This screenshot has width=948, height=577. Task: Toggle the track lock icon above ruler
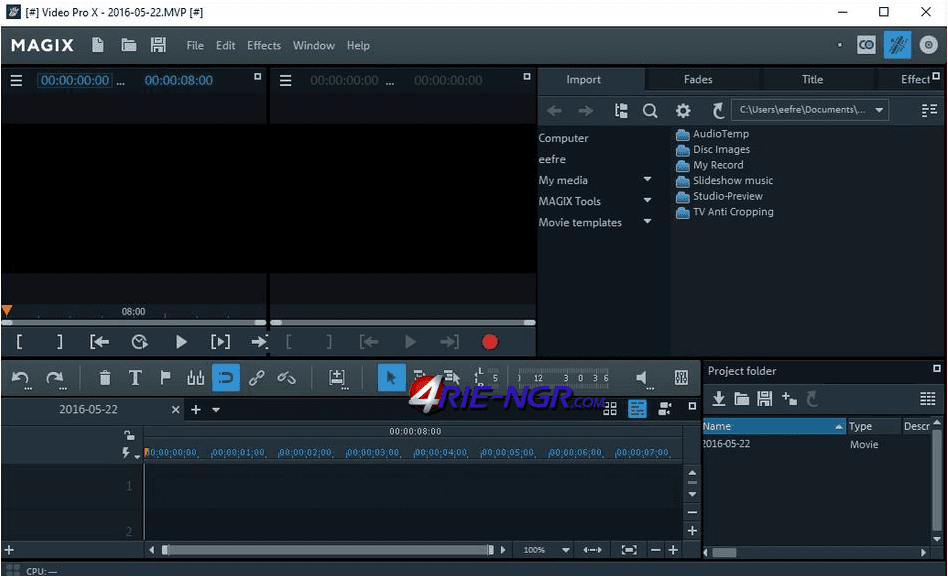point(129,435)
